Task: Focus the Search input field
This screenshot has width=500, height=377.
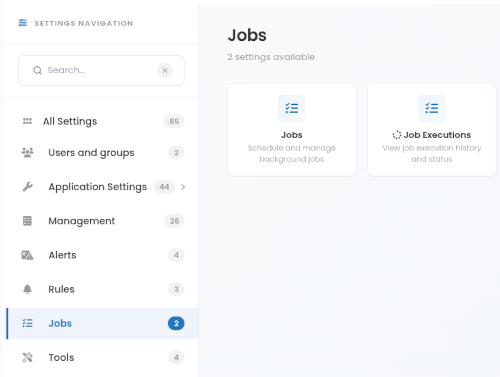Action: (101, 70)
